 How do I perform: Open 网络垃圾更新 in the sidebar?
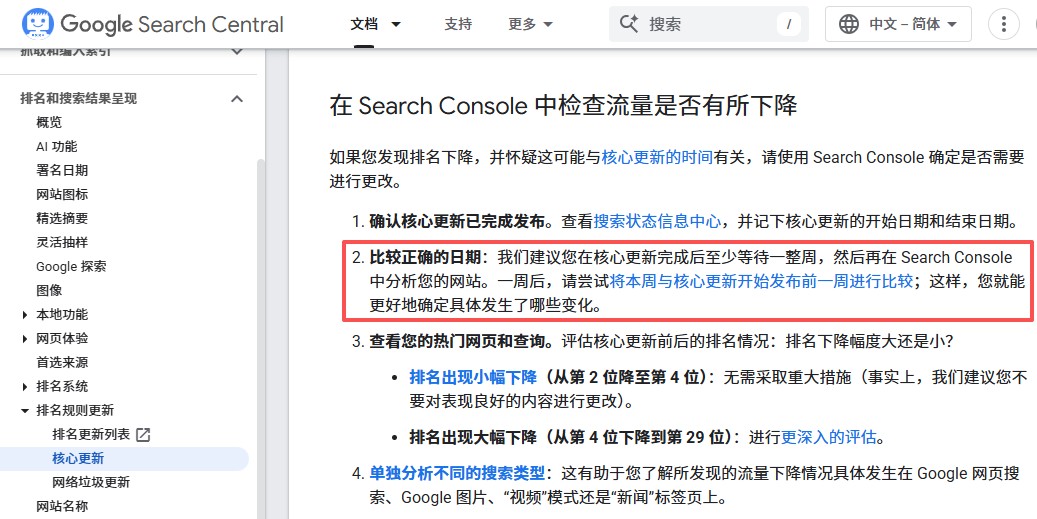coord(91,482)
